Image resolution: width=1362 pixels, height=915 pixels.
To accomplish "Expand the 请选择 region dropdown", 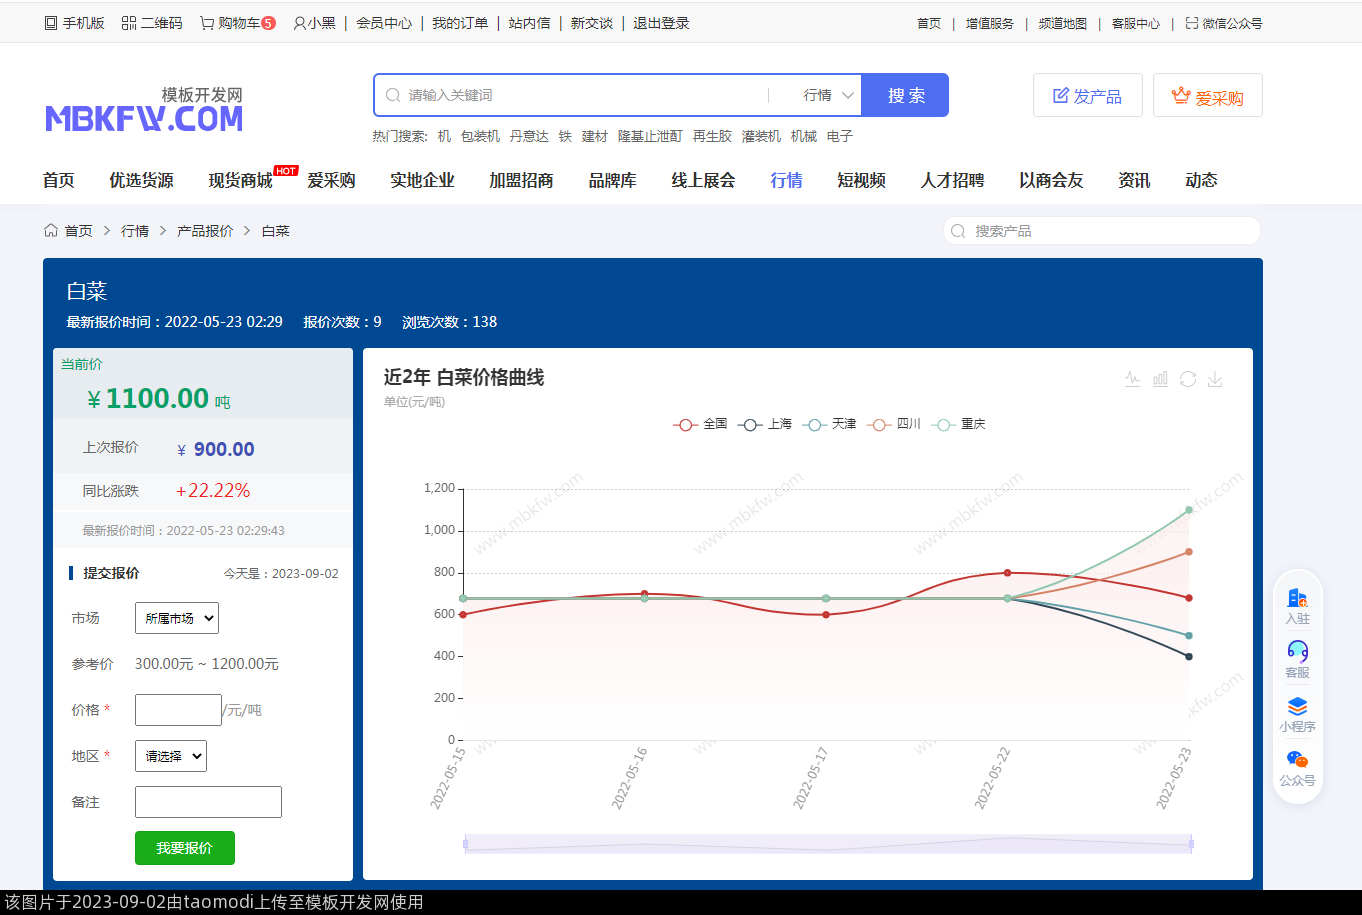I will [x=171, y=756].
